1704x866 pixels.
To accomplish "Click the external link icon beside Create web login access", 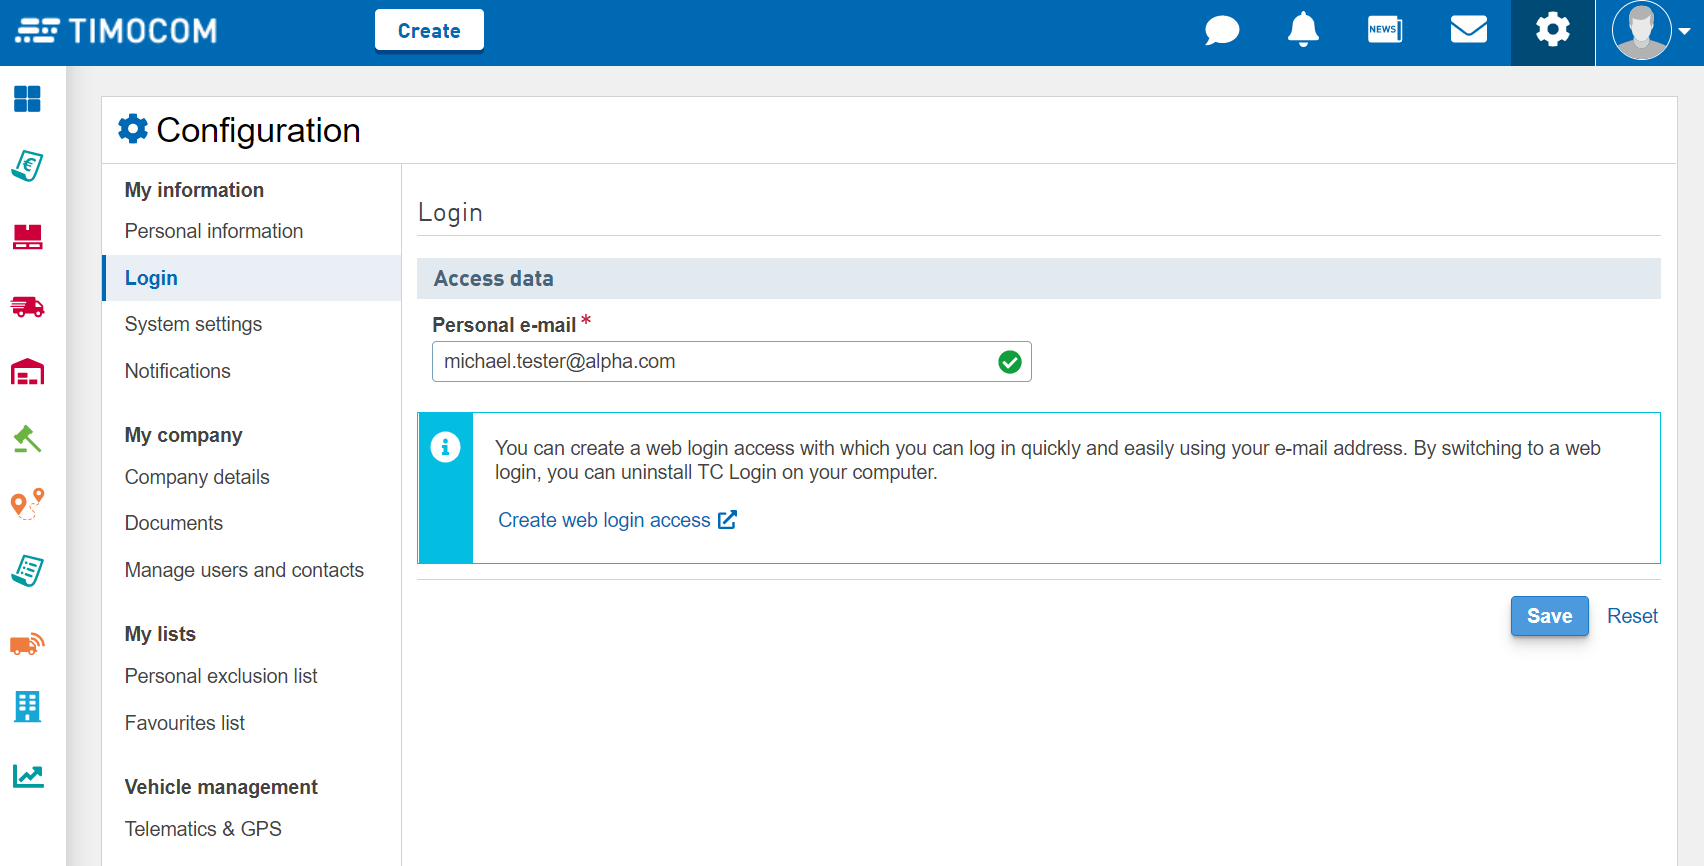I will tap(727, 520).
